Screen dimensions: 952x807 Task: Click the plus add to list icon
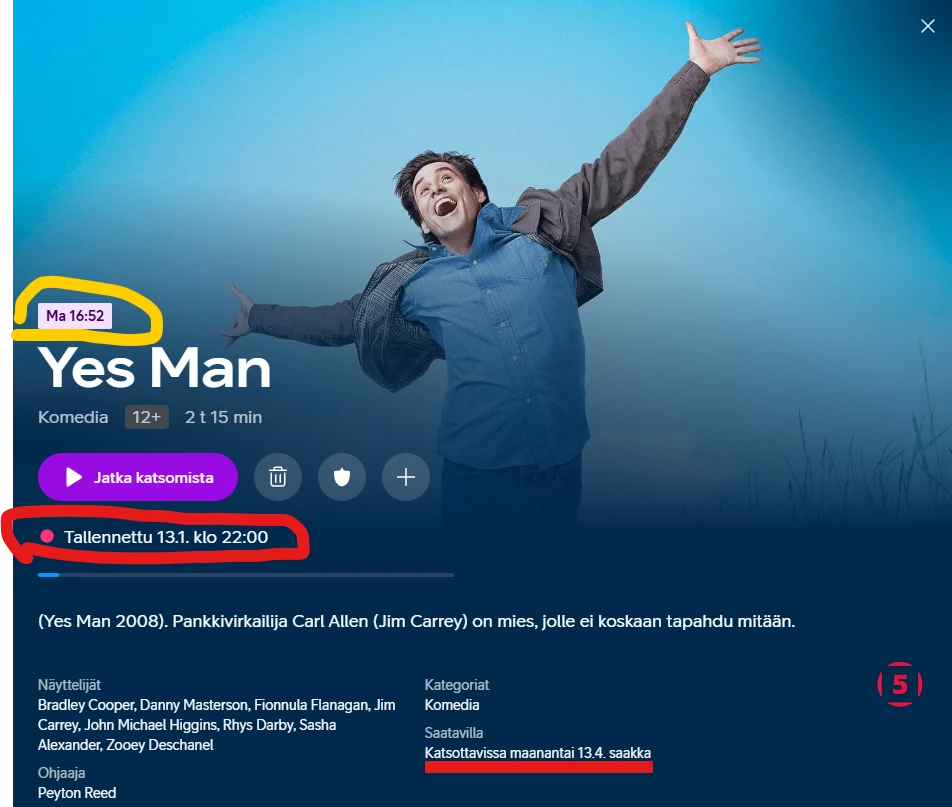(406, 477)
